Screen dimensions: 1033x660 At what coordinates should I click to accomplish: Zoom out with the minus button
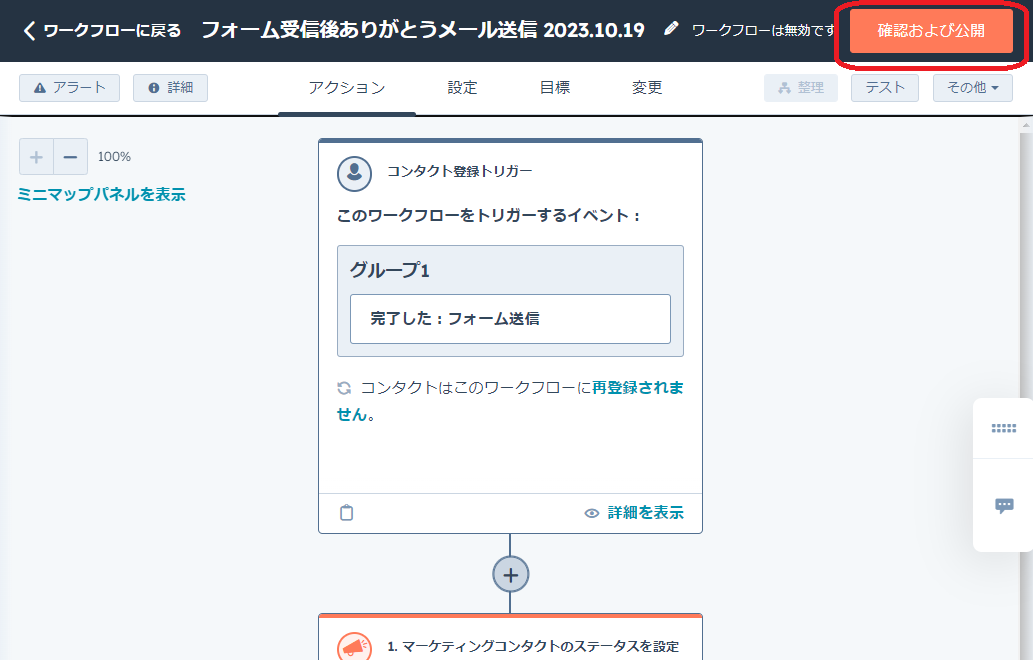pos(70,157)
